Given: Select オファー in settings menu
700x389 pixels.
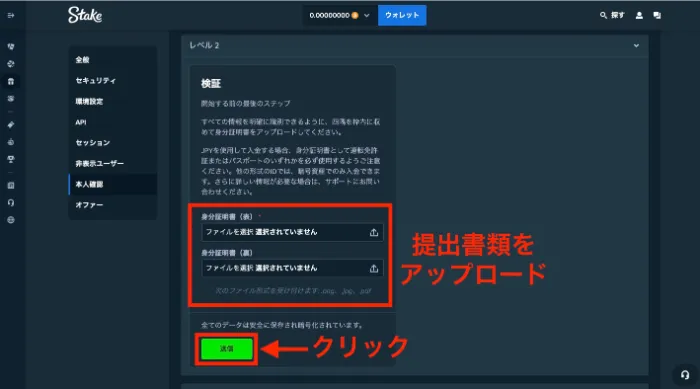Looking at the screenshot, I should [x=113, y=205].
